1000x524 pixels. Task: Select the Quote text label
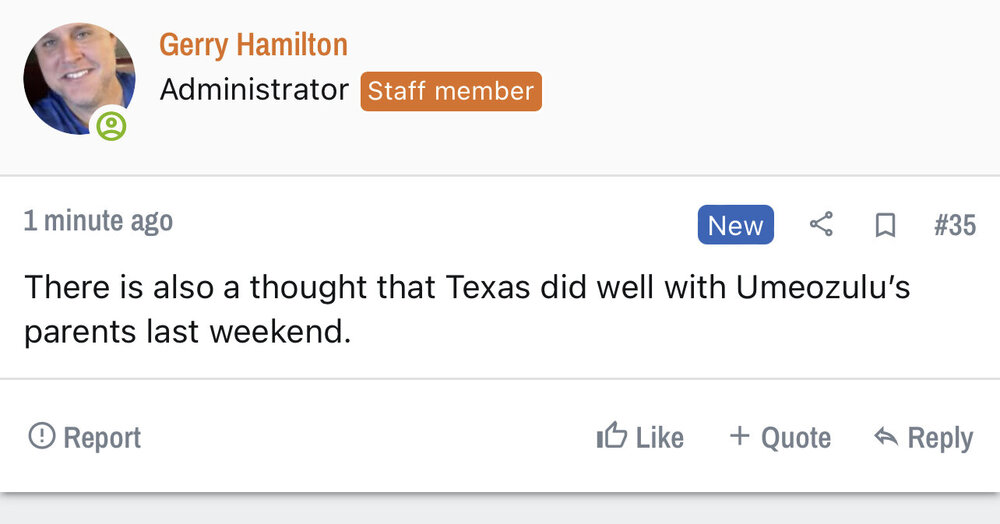click(x=796, y=438)
